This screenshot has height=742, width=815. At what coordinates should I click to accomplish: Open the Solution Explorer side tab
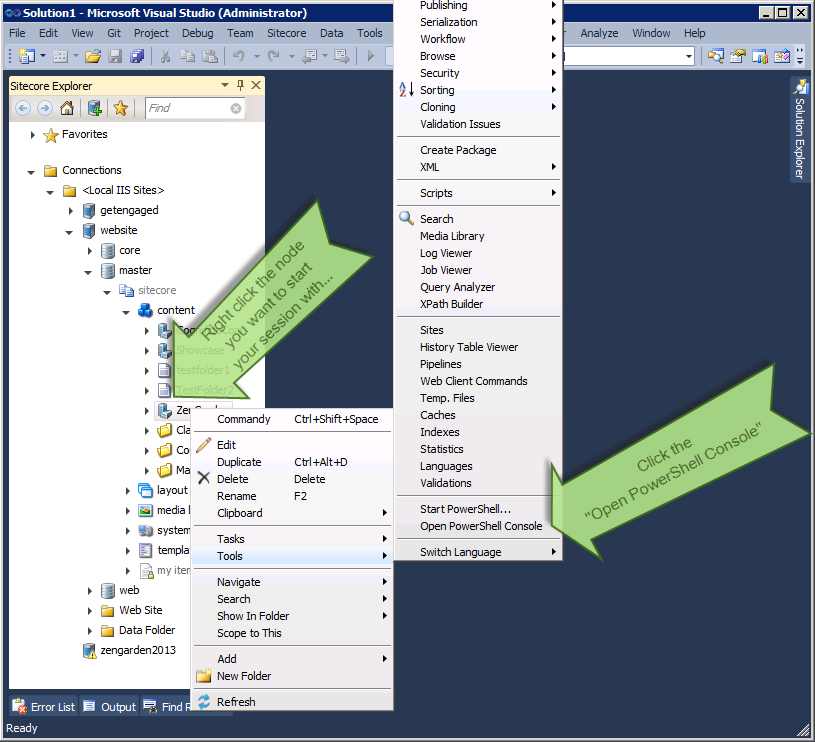800,130
